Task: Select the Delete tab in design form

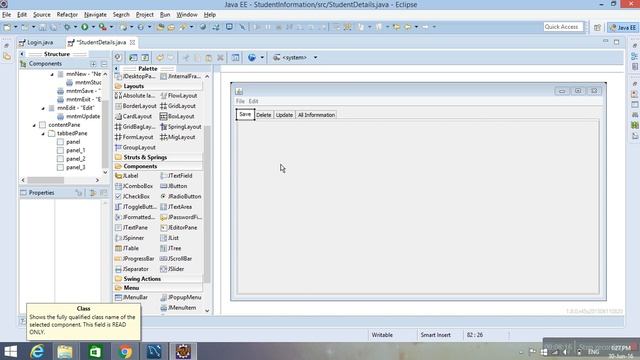Action: tap(264, 115)
